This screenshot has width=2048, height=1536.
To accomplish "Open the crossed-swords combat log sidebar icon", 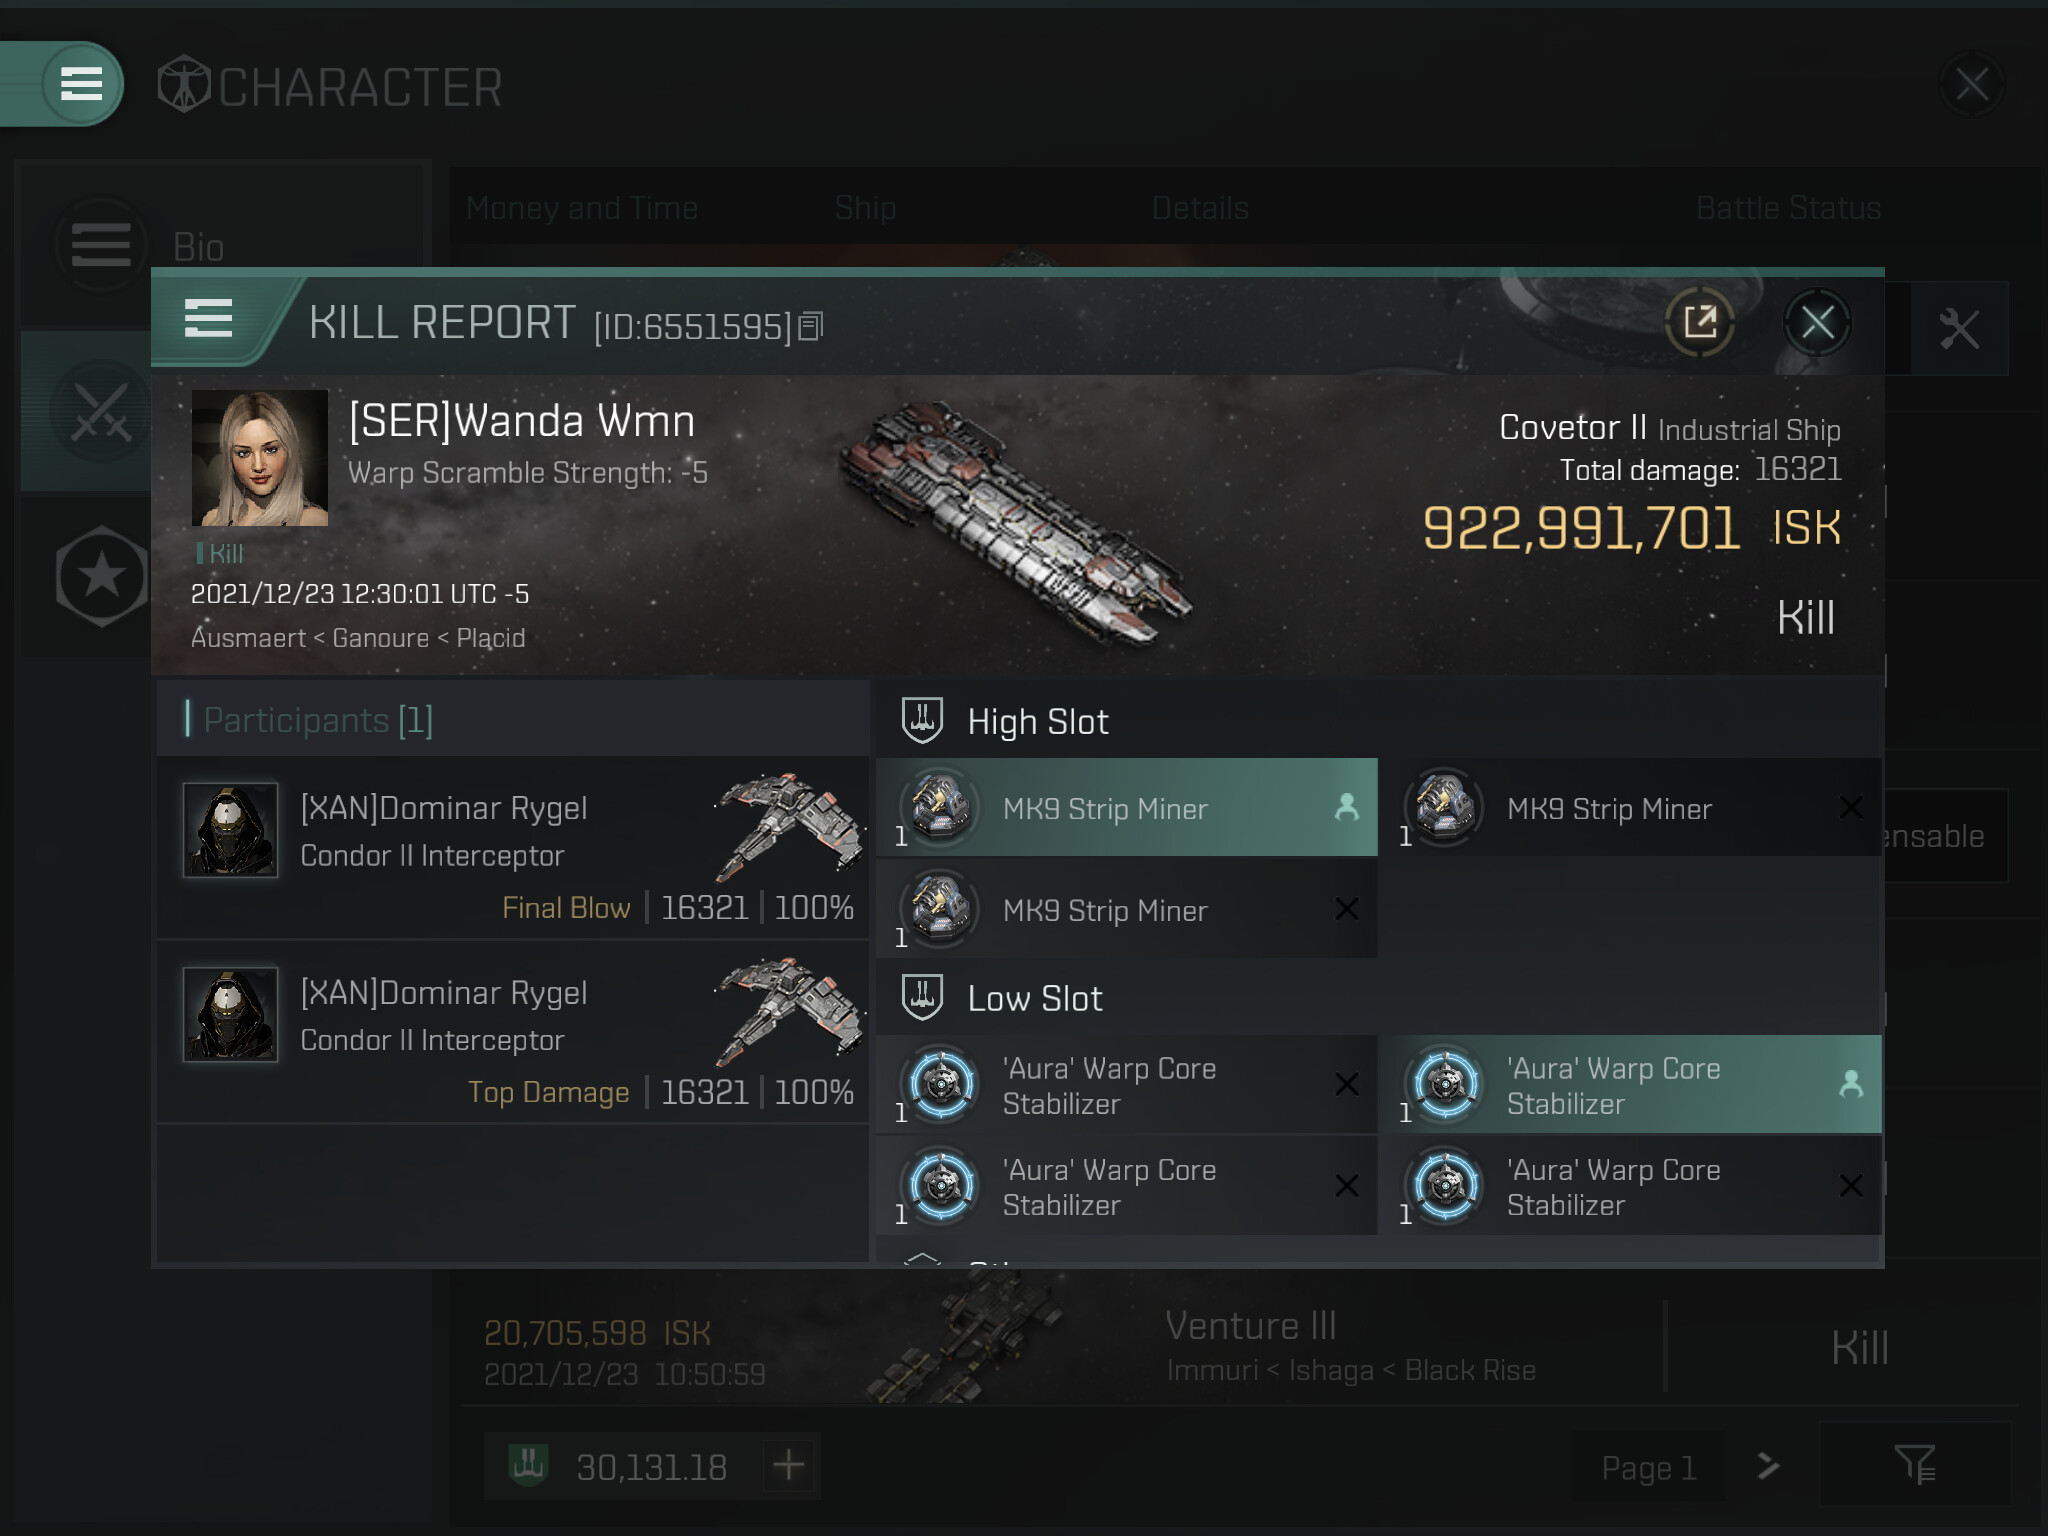I will [x=100, y=412].
